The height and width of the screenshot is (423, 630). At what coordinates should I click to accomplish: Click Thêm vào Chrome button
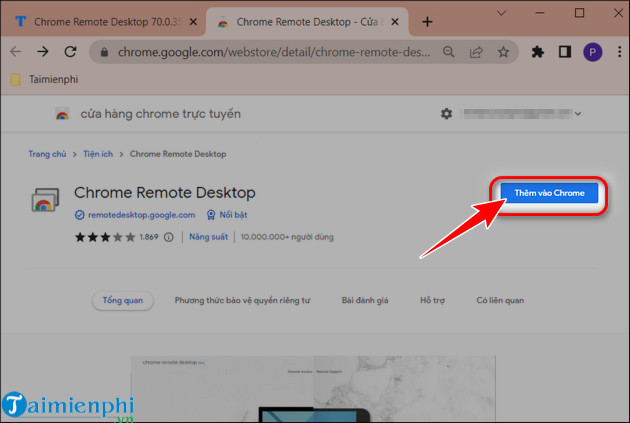coord(549,193)
